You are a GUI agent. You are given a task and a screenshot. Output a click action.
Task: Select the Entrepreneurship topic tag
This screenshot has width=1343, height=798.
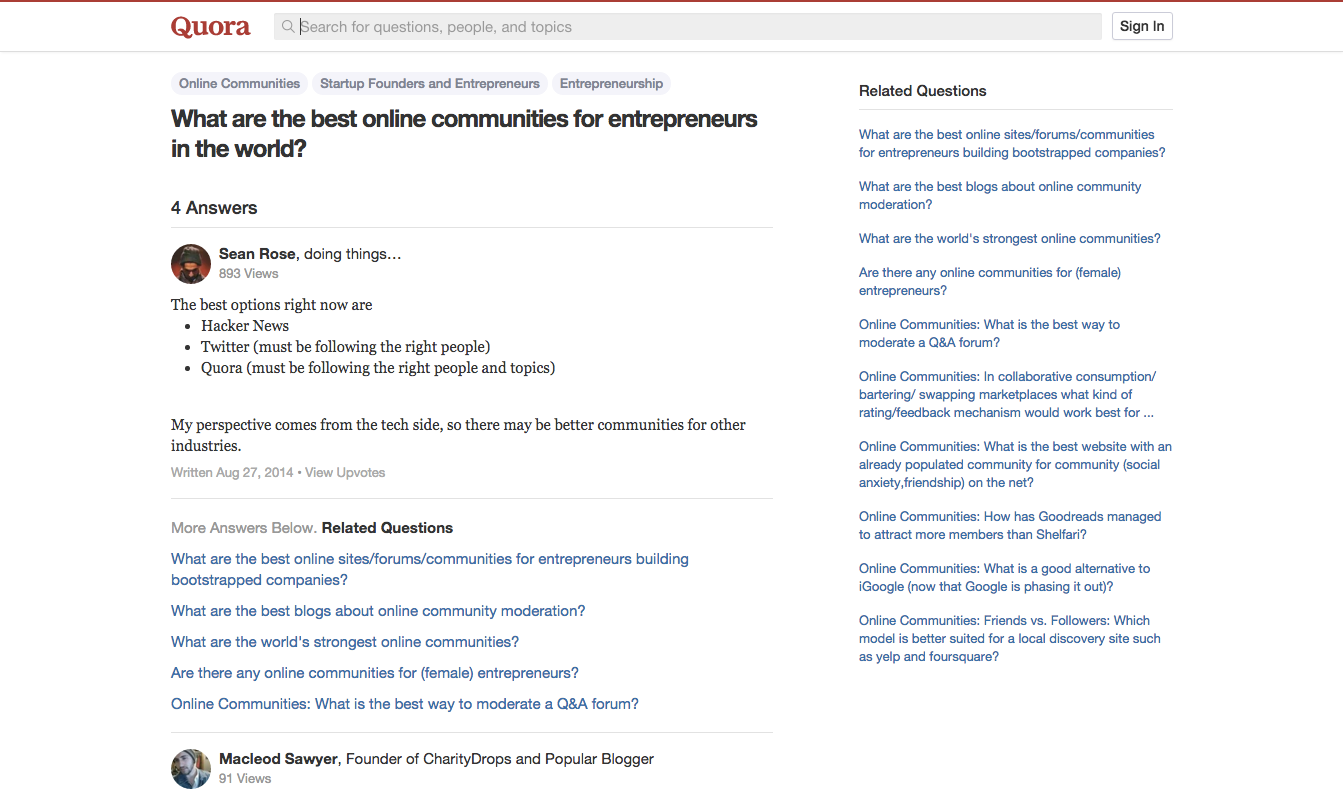pos(611,84)
